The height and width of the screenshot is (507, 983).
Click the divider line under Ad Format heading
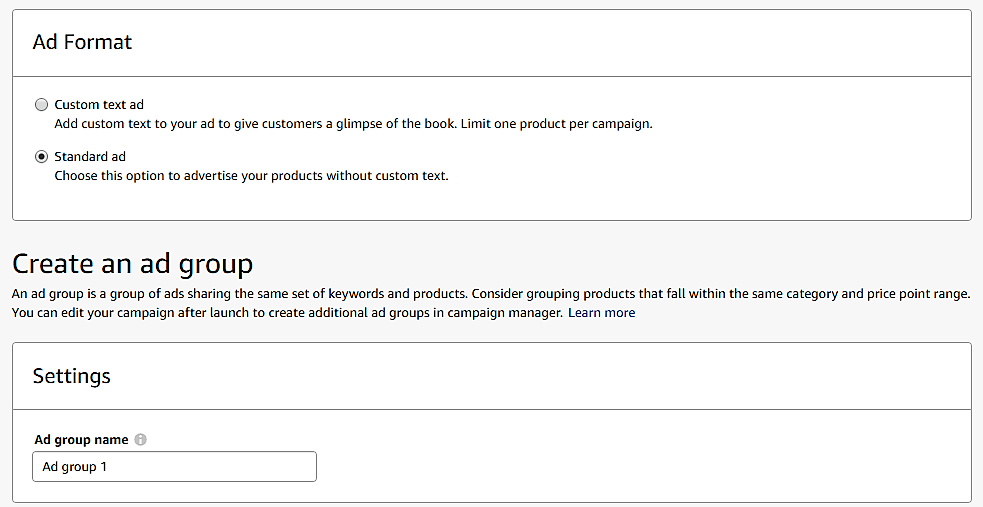pyautogui.click(x=491, y=76)
